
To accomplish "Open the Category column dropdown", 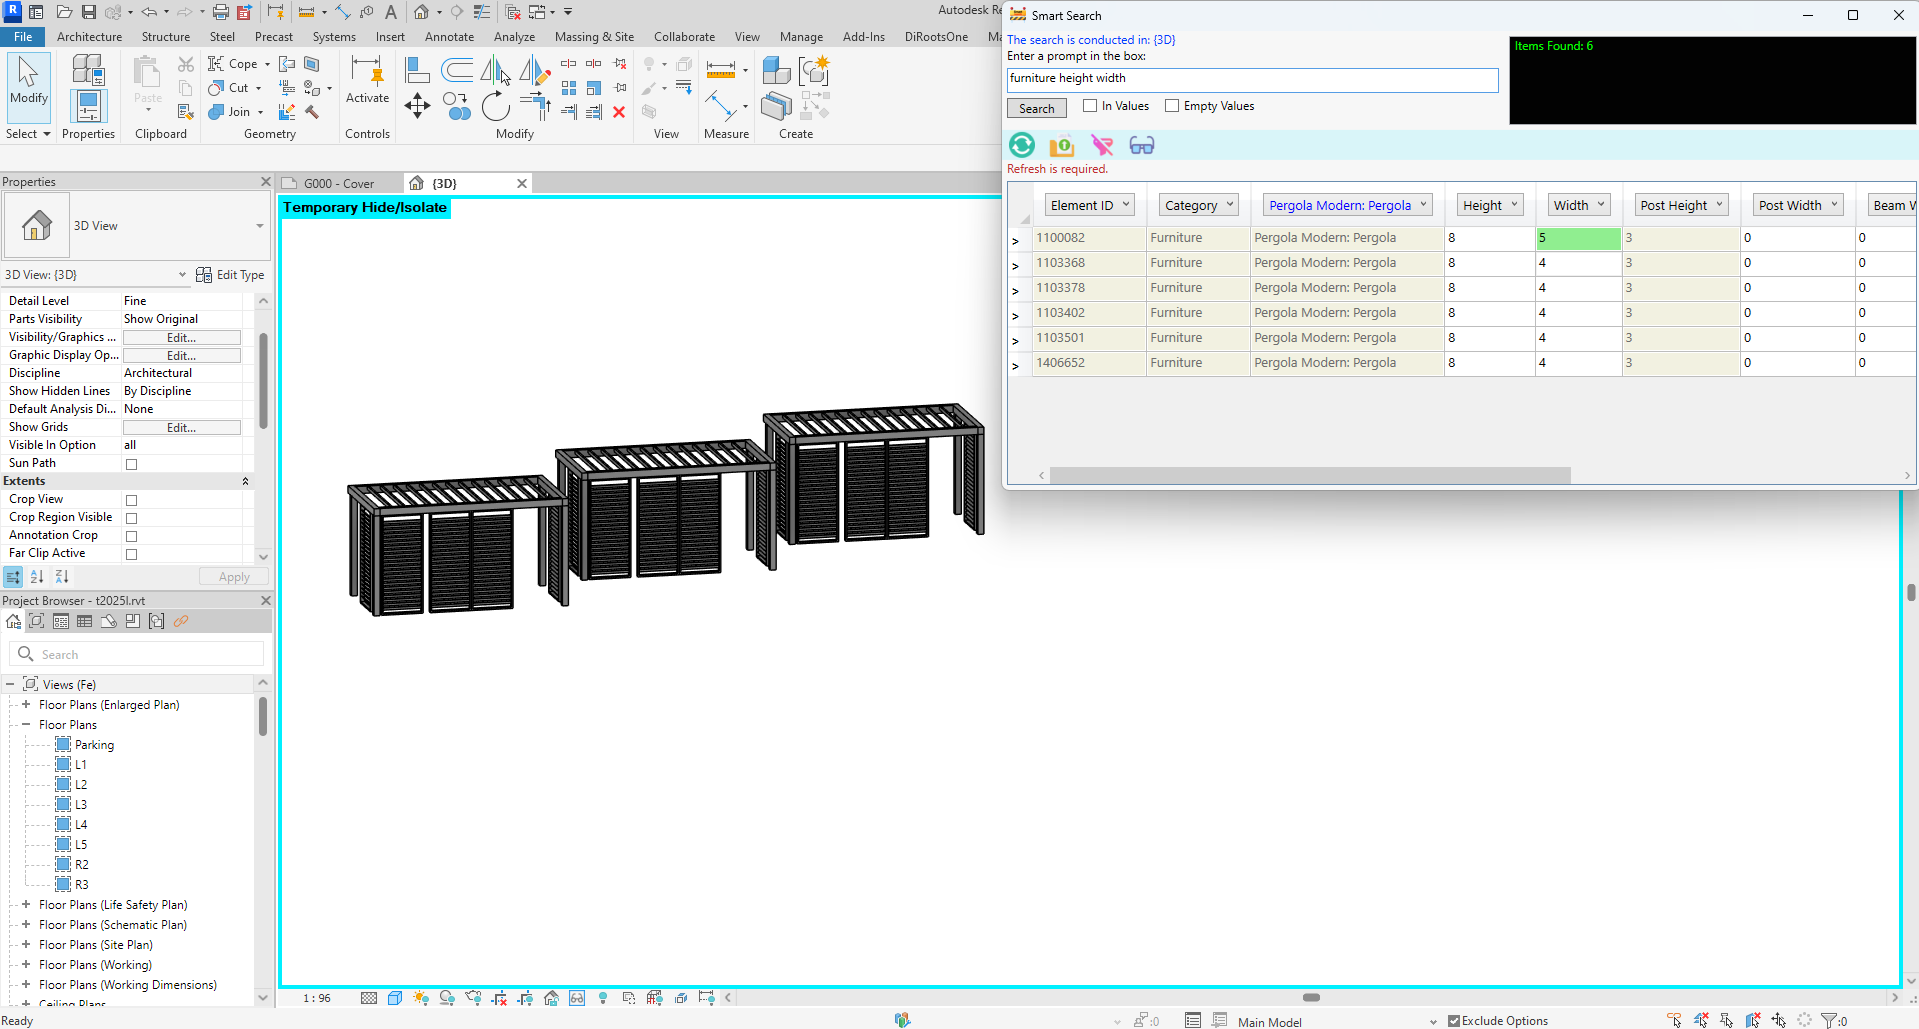I will click(x=1229, y=205).
